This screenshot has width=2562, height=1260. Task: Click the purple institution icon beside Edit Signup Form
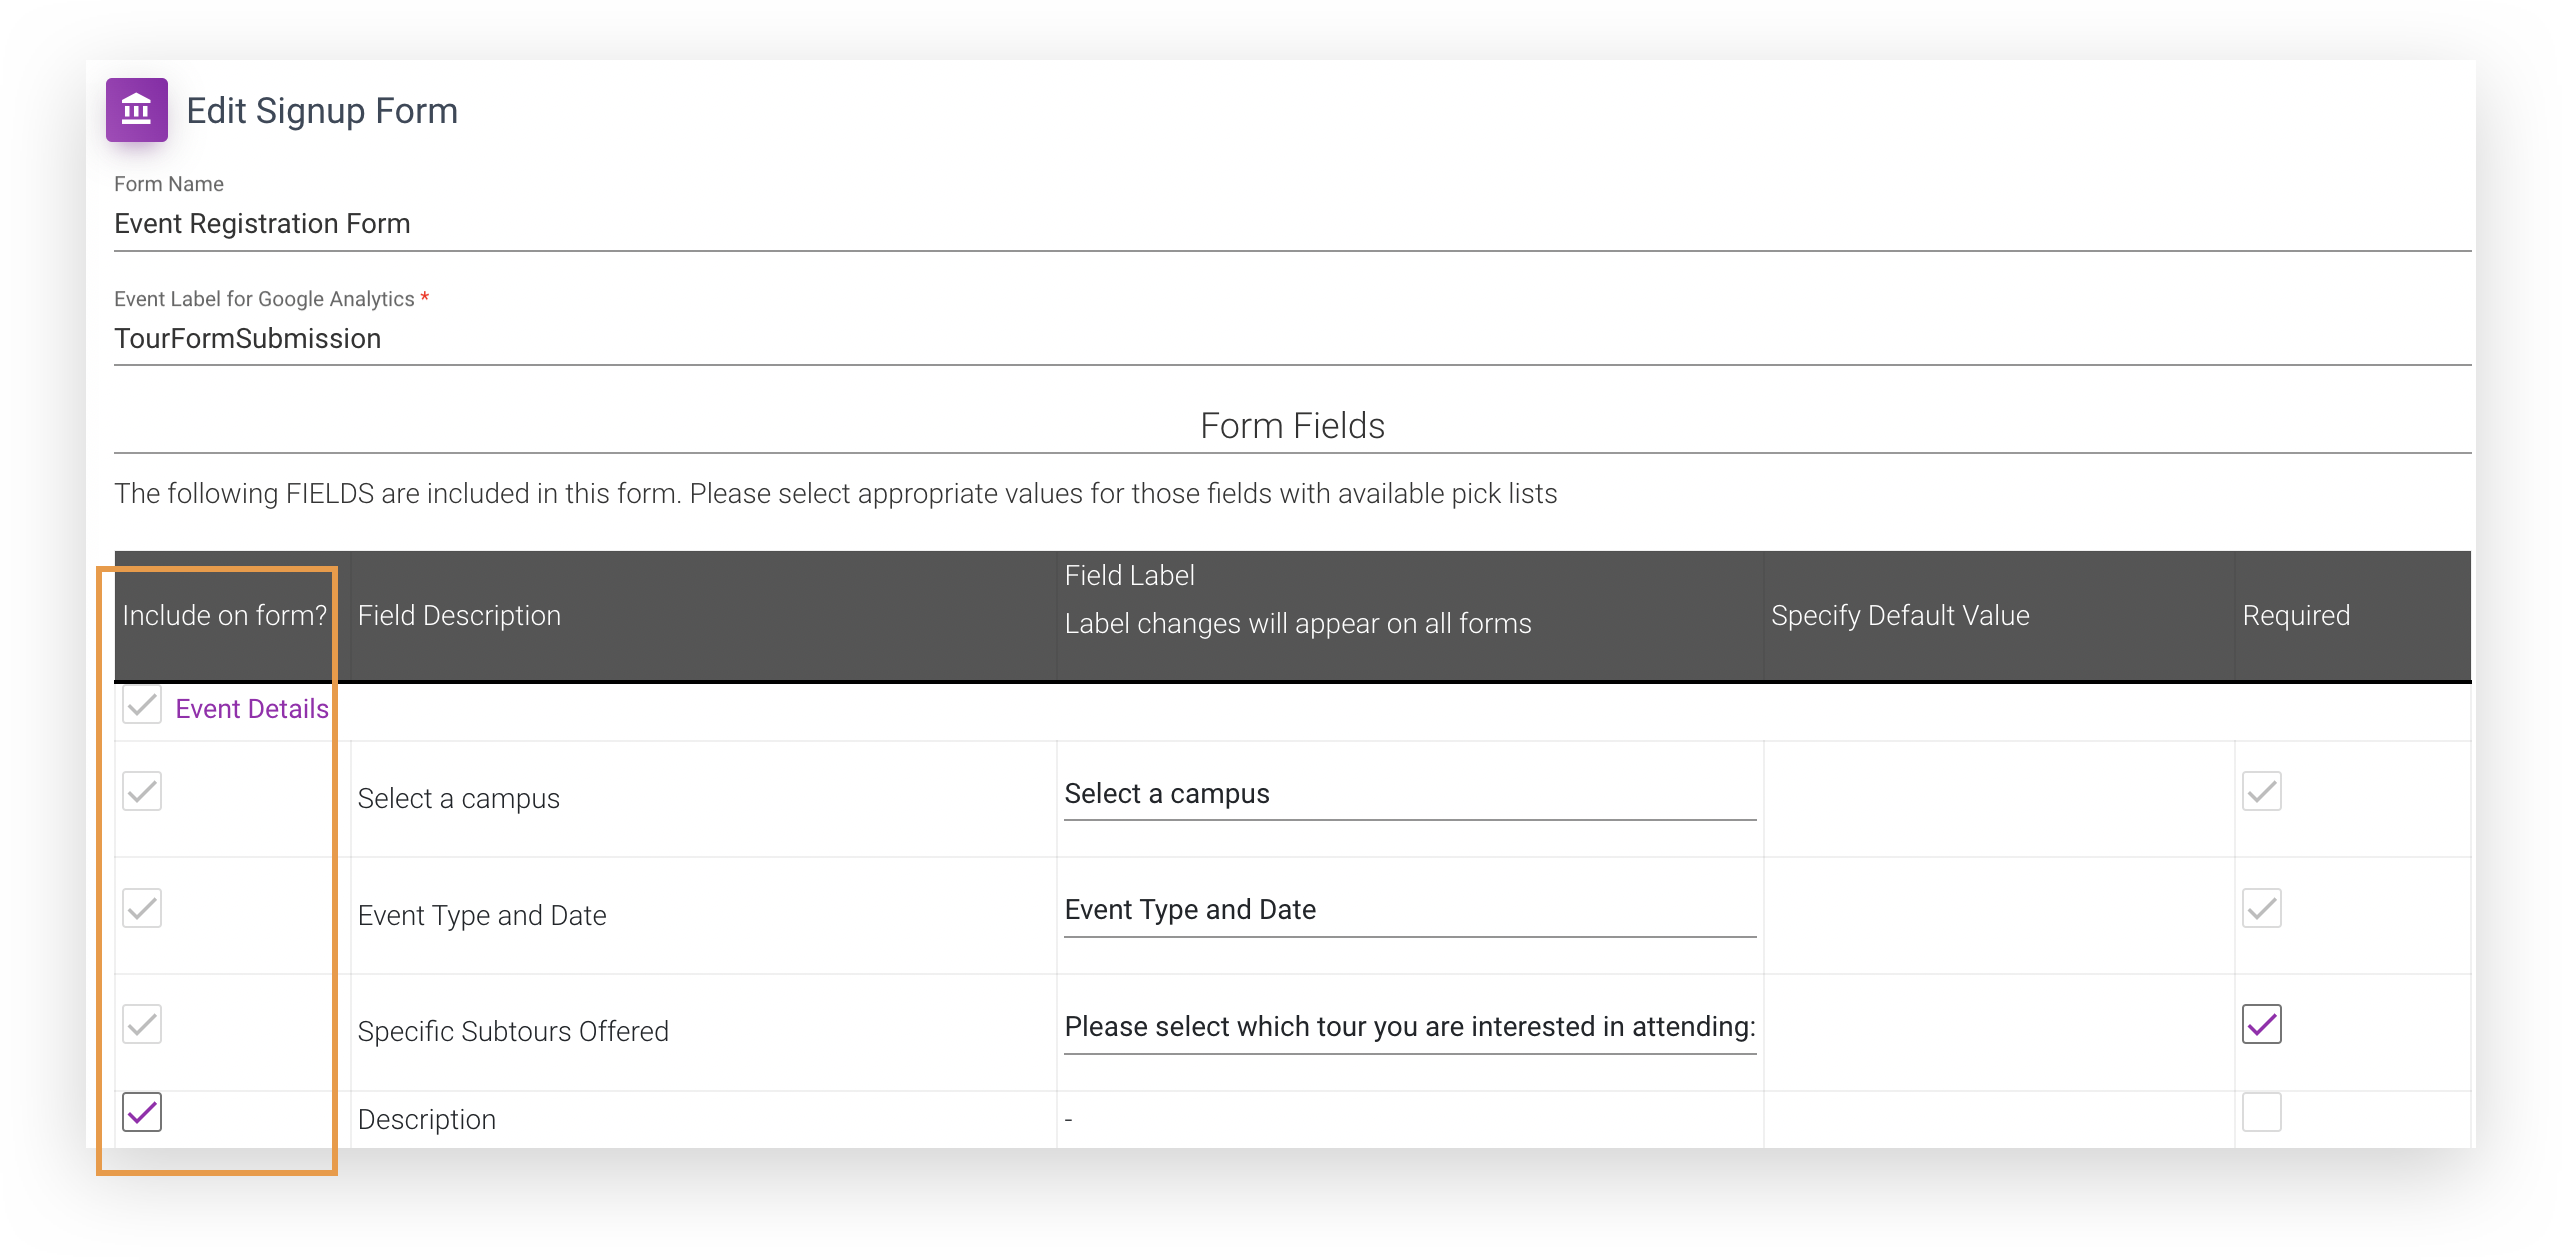(x=137, y=110)
